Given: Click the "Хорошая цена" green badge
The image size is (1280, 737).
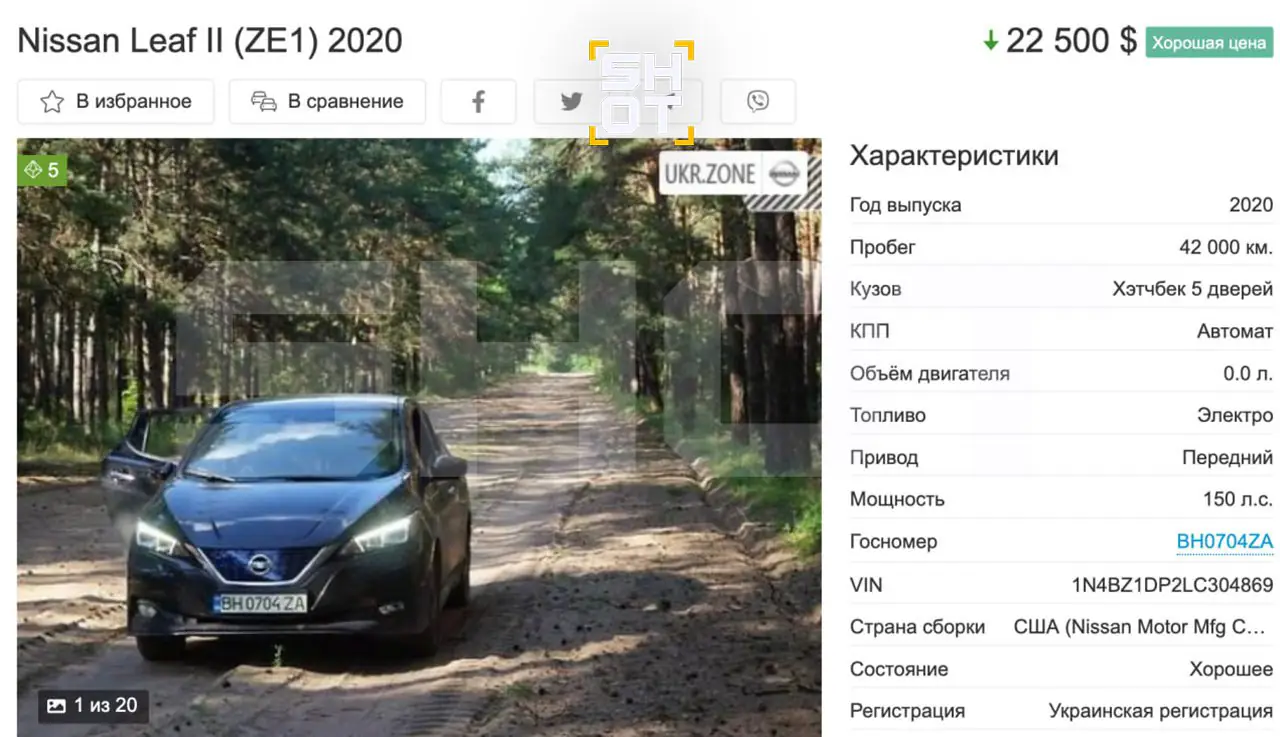Looking at the screenshot, I should [x=1208, y=42].
